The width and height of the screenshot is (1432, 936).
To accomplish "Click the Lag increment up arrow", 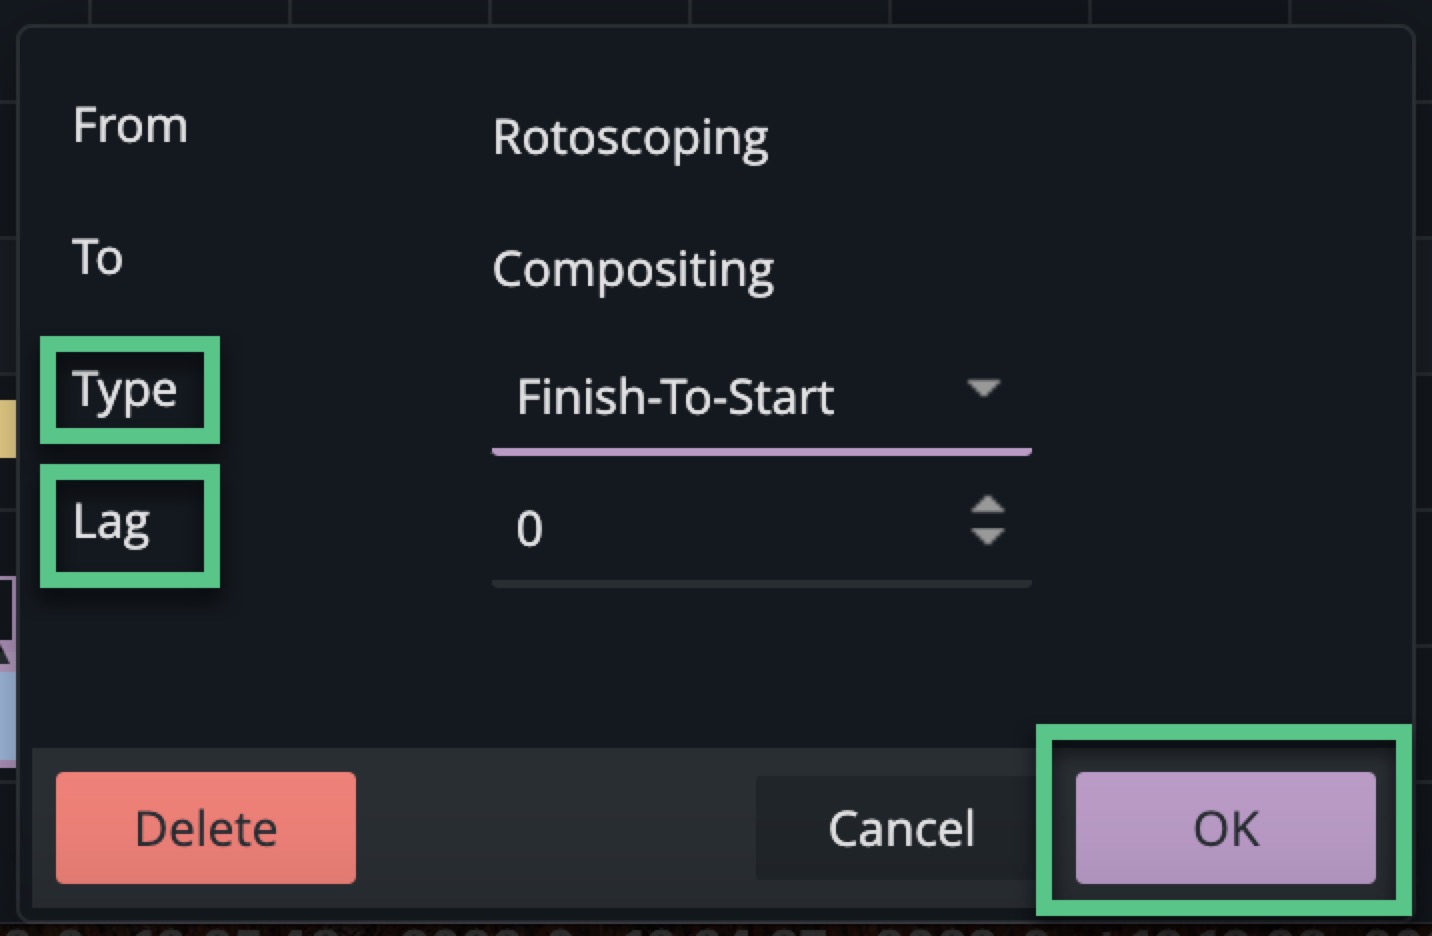I will pos(987,507).
